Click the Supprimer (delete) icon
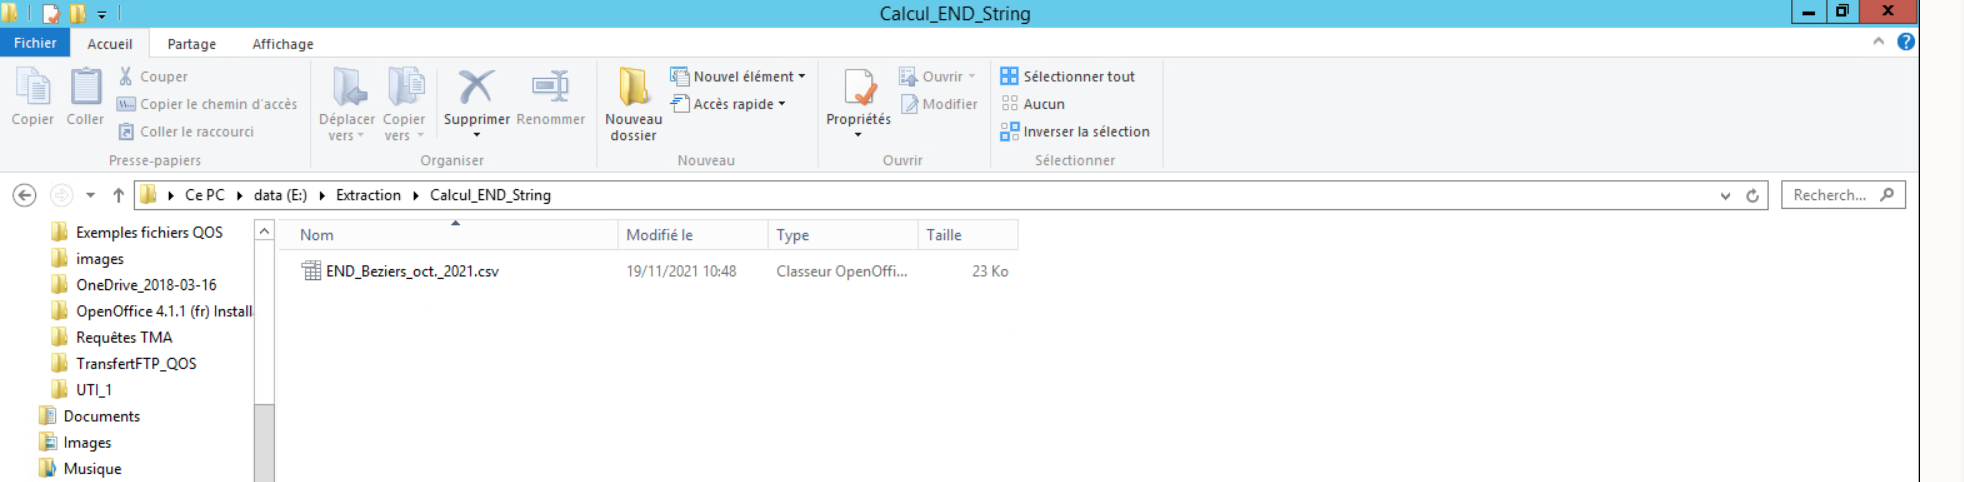 [x=476, y=88]
